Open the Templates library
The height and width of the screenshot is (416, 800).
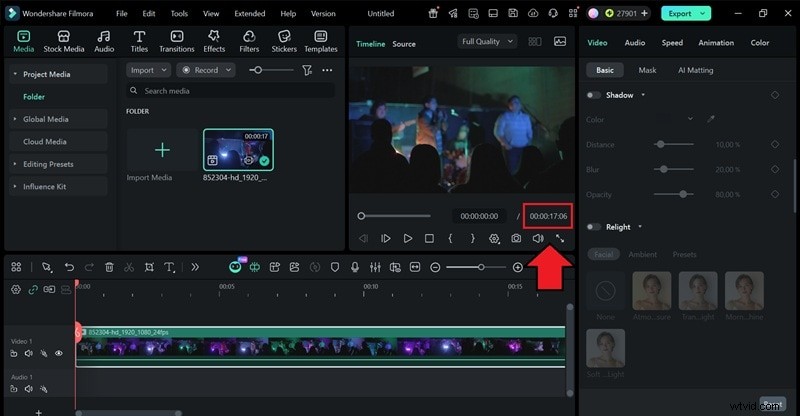(321, 41)
